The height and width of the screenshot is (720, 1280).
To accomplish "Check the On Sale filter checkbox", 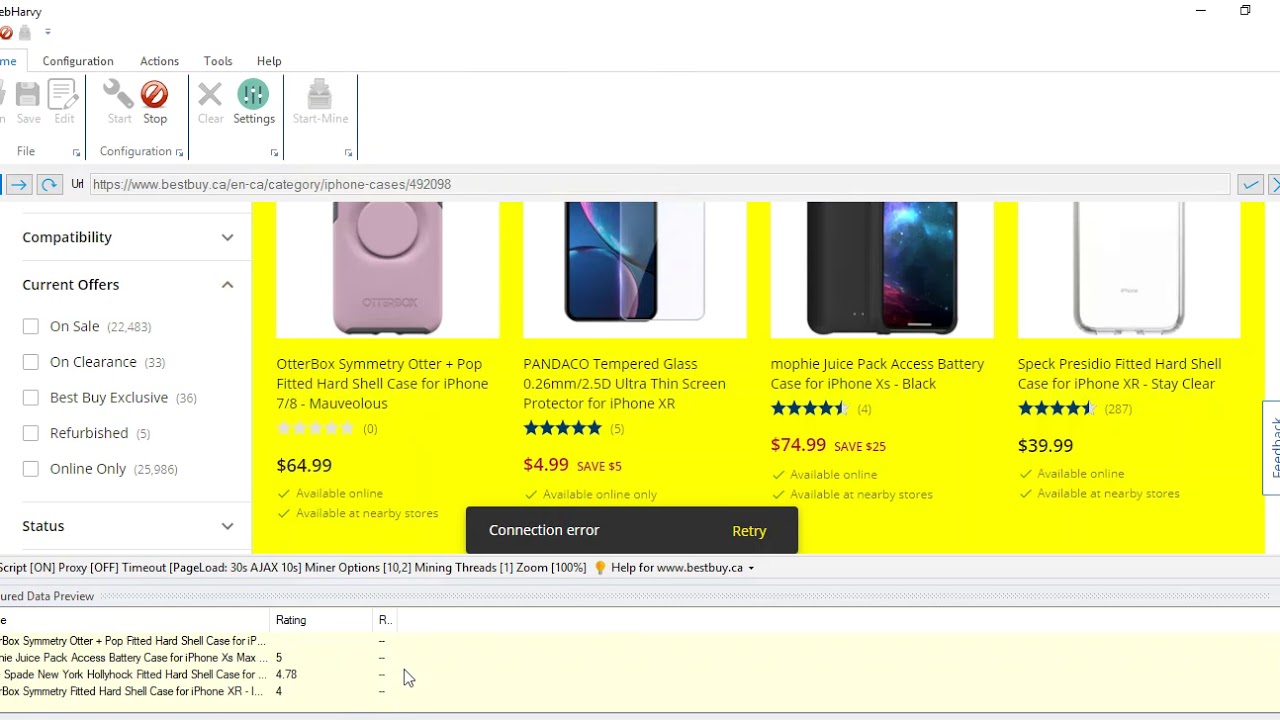I will (x=31, y=326).
